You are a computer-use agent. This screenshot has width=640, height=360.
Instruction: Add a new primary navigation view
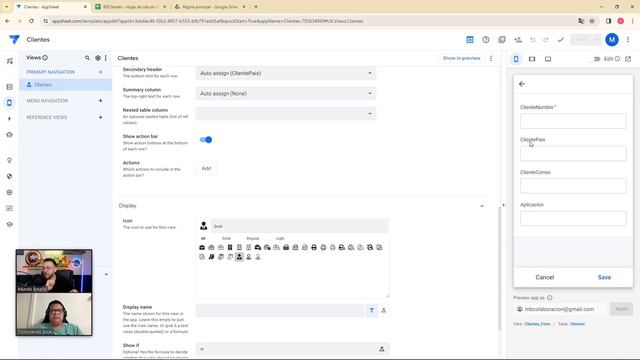(x=100, y=72)
